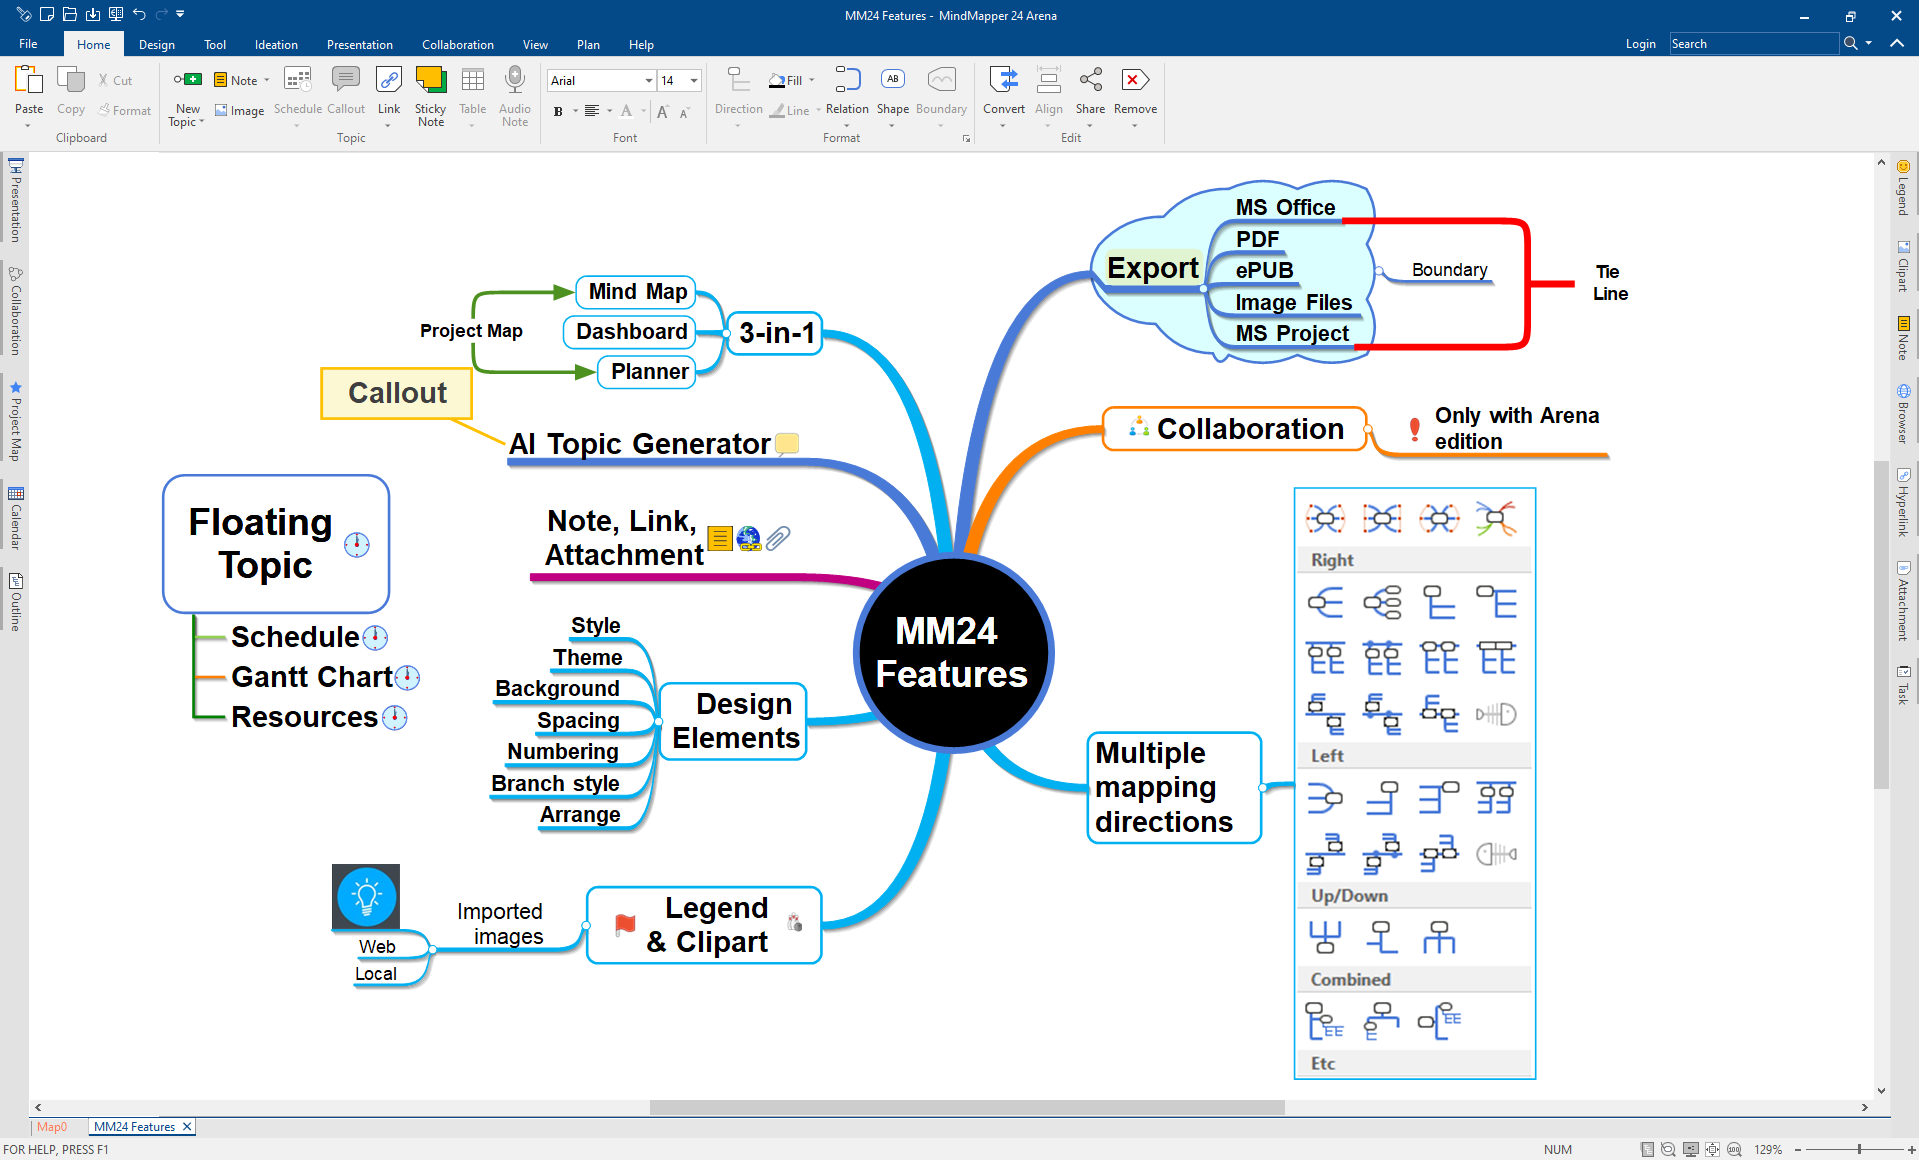Expand the Paste options arrow
Screen dimensions: 1919x1160
pyautogui.click(x=28, y=125)
